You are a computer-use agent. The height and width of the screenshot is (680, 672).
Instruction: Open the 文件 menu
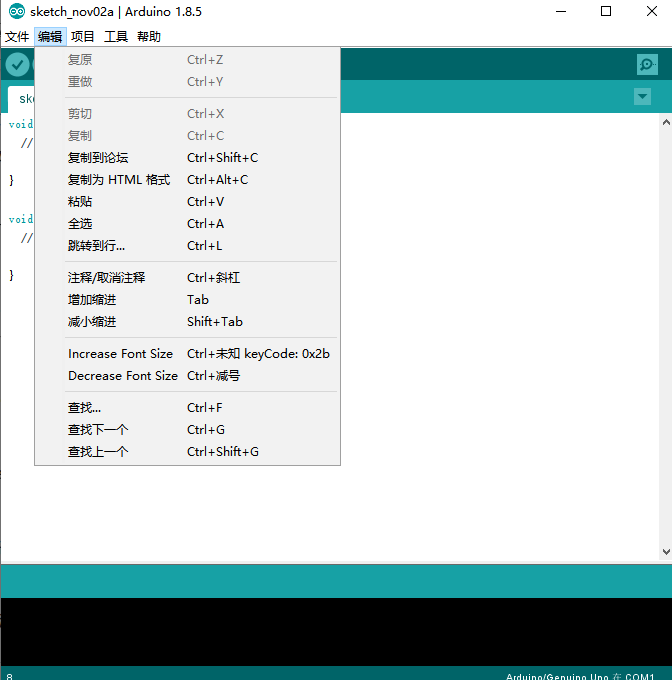[x=17, y=37]
